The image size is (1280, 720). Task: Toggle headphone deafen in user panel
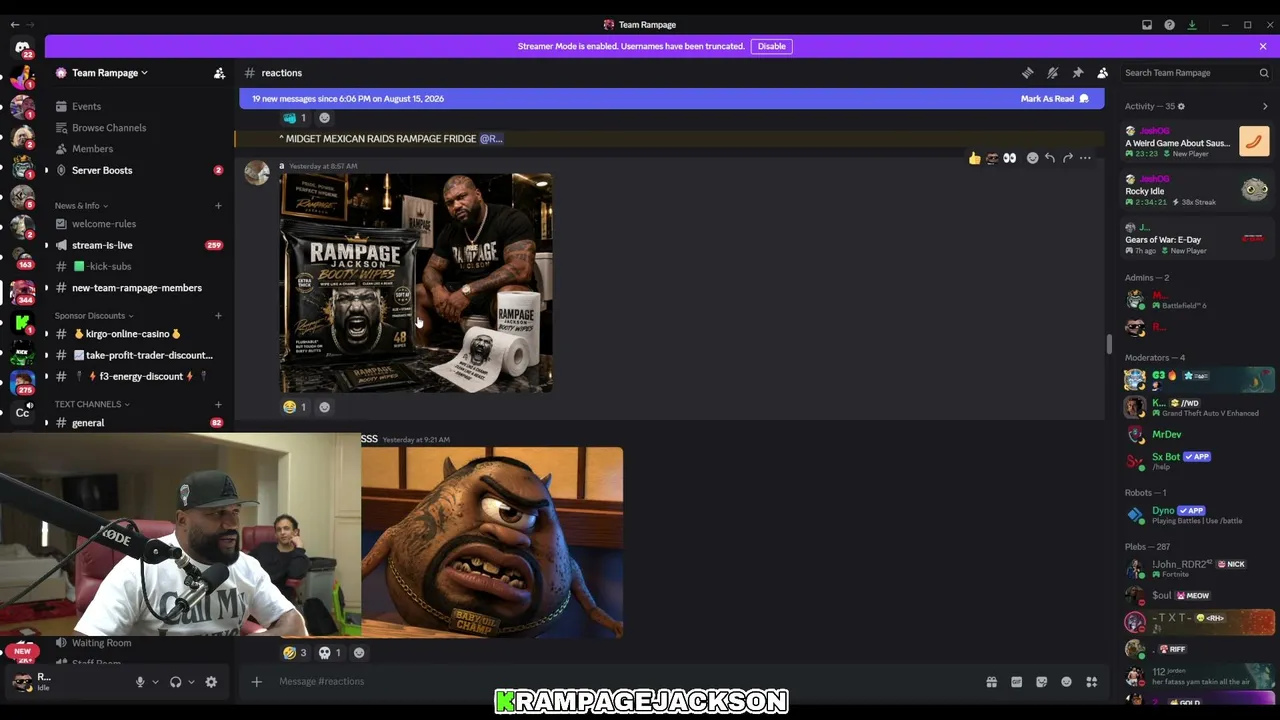pos(176,682)
